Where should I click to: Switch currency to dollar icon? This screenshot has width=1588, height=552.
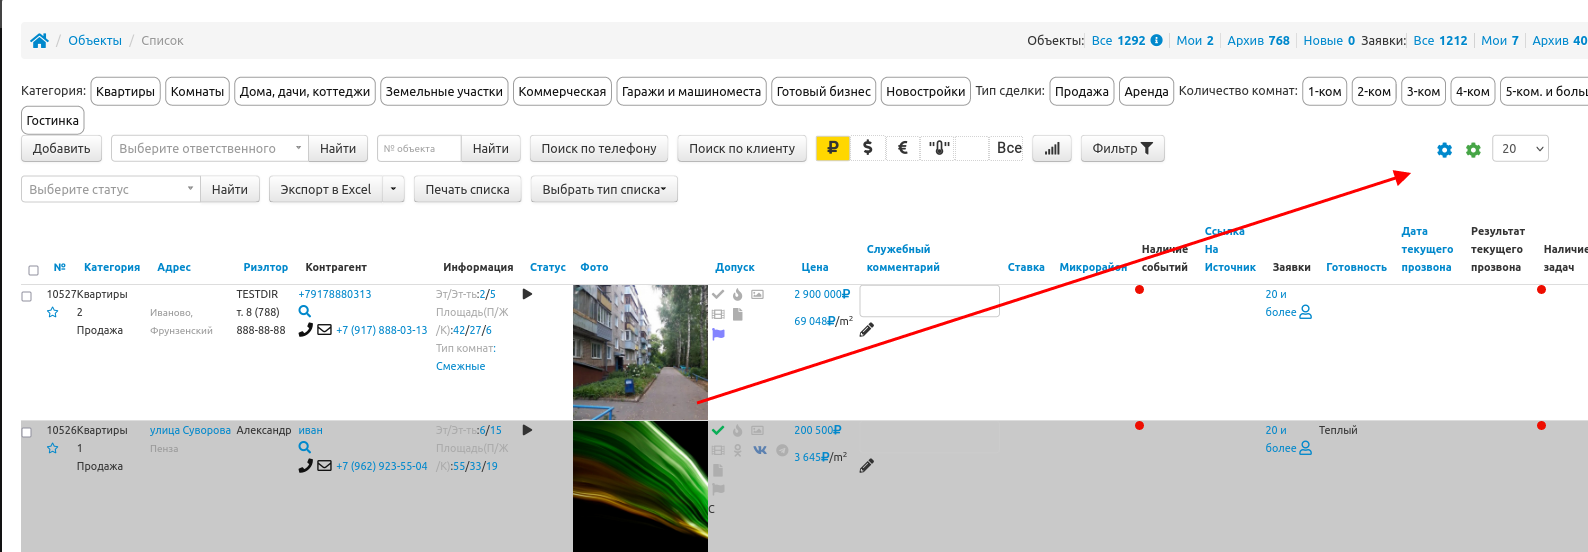pyautogui.click(x=868, y=148)
